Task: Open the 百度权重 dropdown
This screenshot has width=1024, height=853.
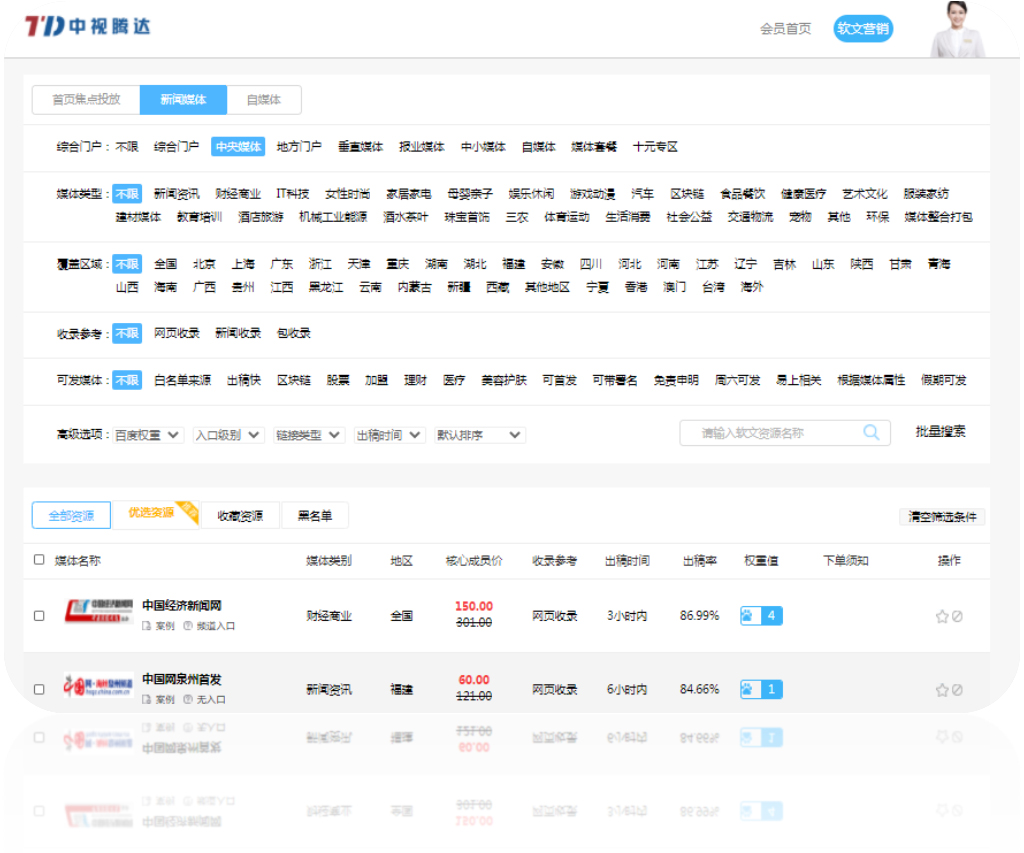Action: (148, 435)
